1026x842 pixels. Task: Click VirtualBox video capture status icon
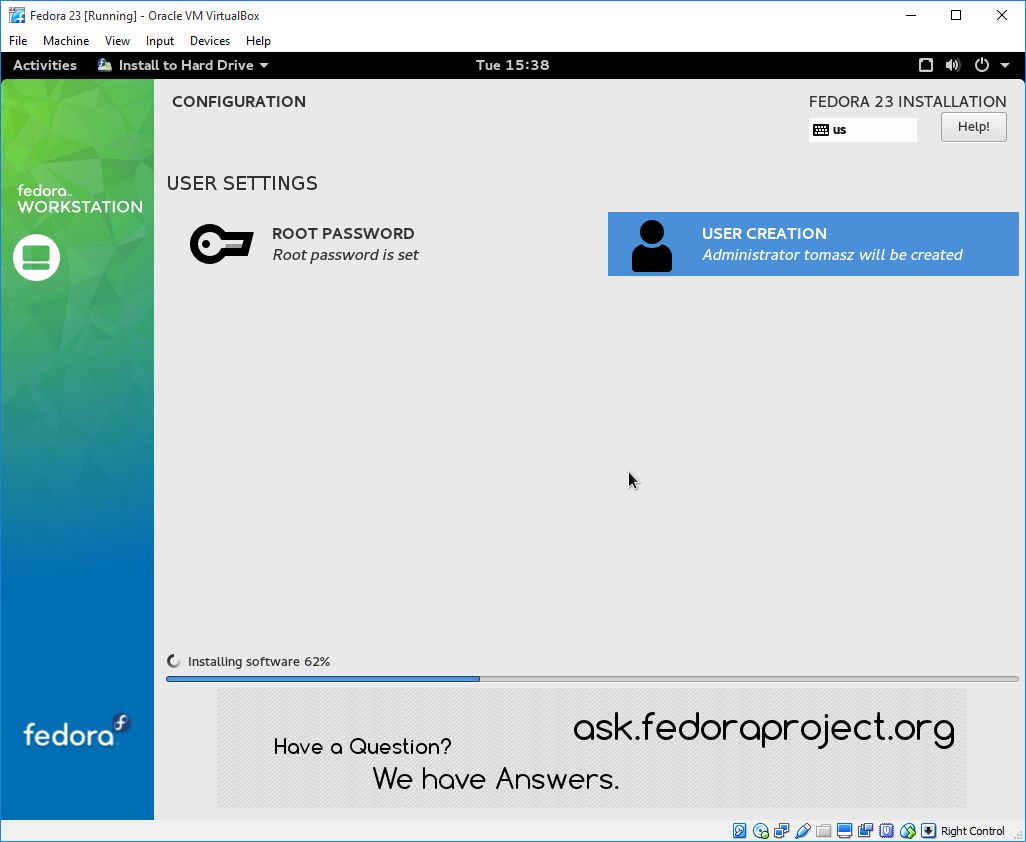pyautogui.click(x=865, y=831)
